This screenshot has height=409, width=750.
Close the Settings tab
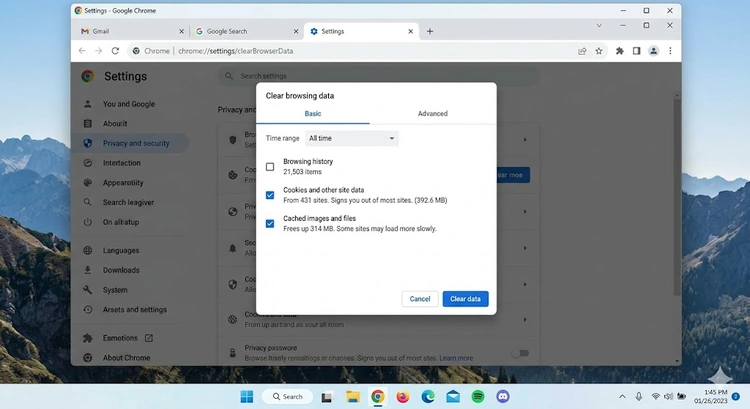tap(410, 31)
